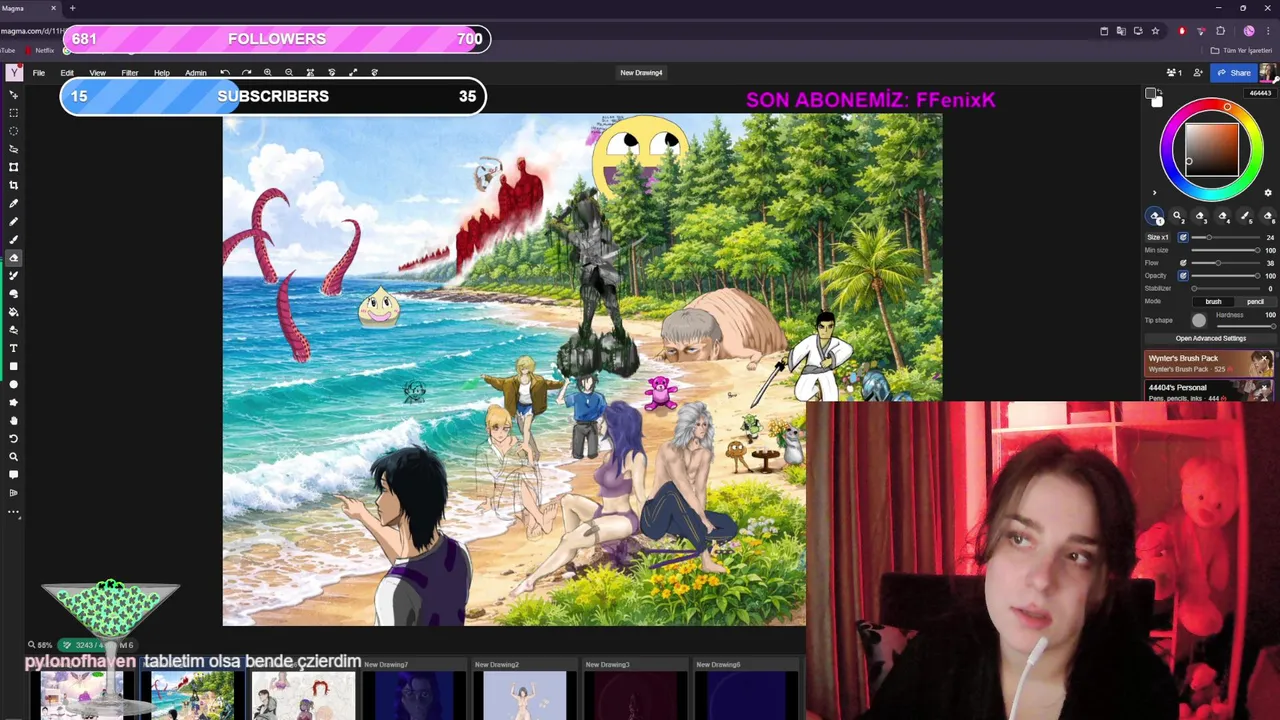Click the hex color field 464443
This screenshot has width=1280, height=720.
coord(1260,93)
